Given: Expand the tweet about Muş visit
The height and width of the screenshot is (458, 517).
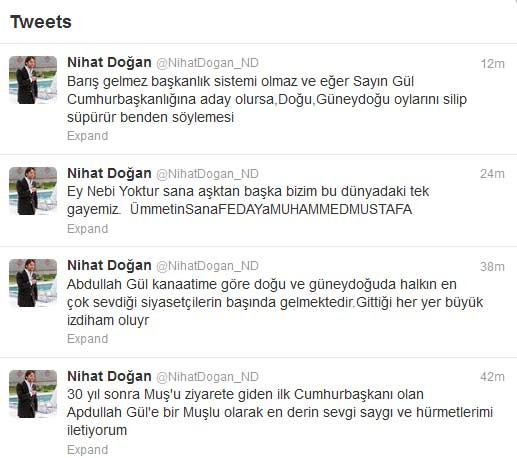Looking at the screenshot, I should (x=87, y=450).
